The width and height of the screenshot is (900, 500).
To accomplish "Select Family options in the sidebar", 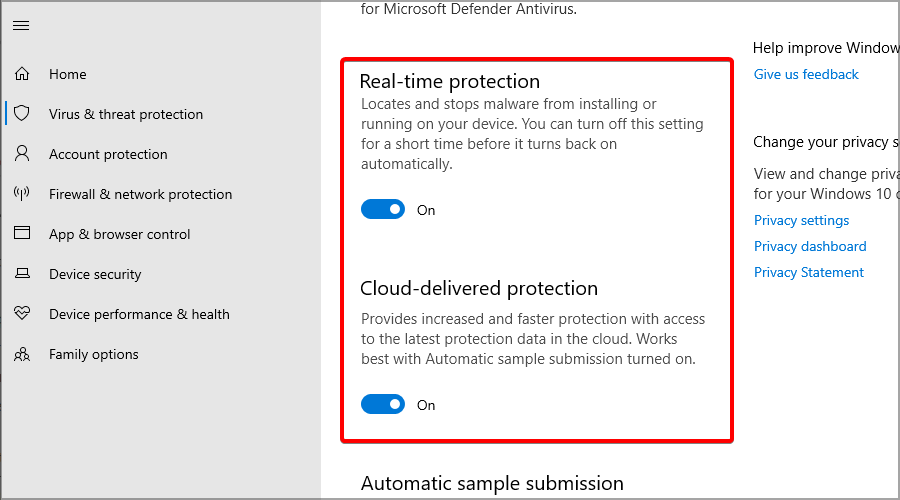I will pyautogui.click(x=94, y=355).
